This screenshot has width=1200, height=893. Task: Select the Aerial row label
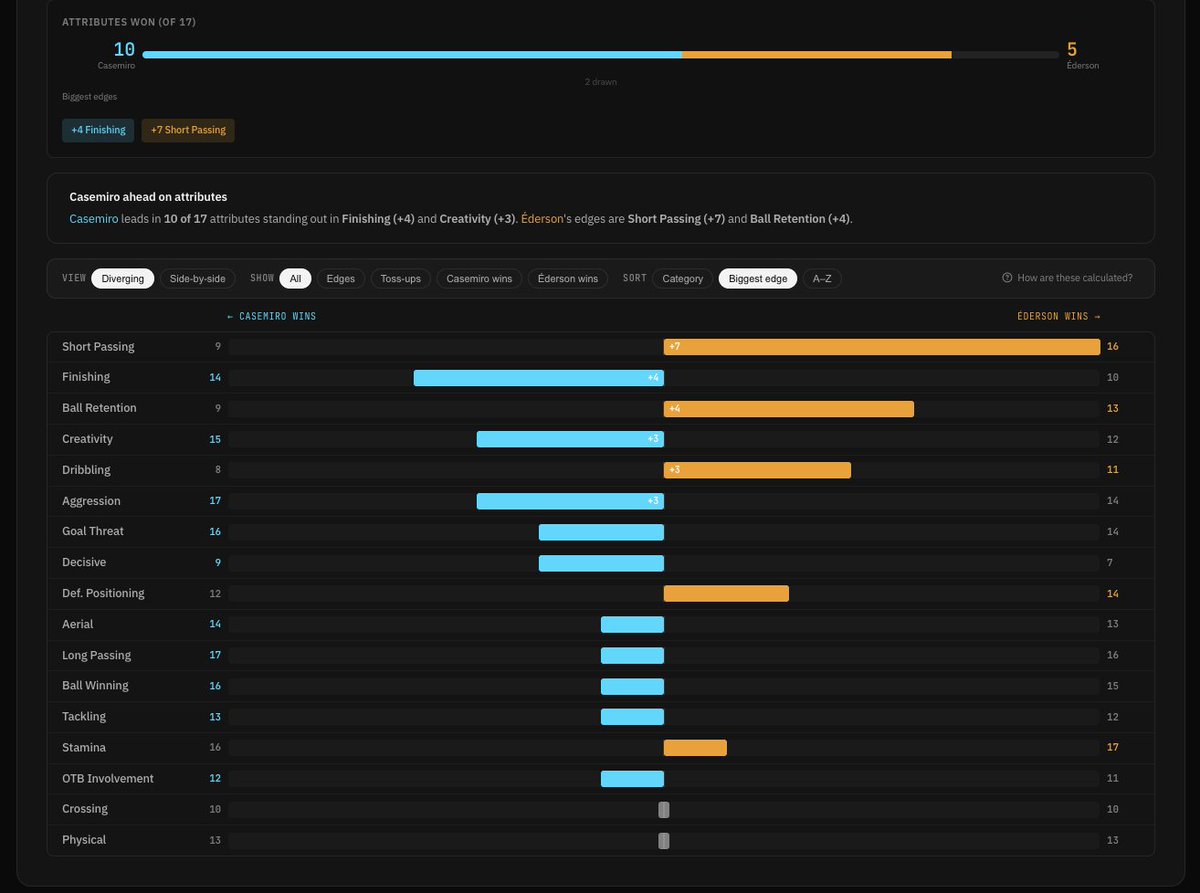coord(77,624)
